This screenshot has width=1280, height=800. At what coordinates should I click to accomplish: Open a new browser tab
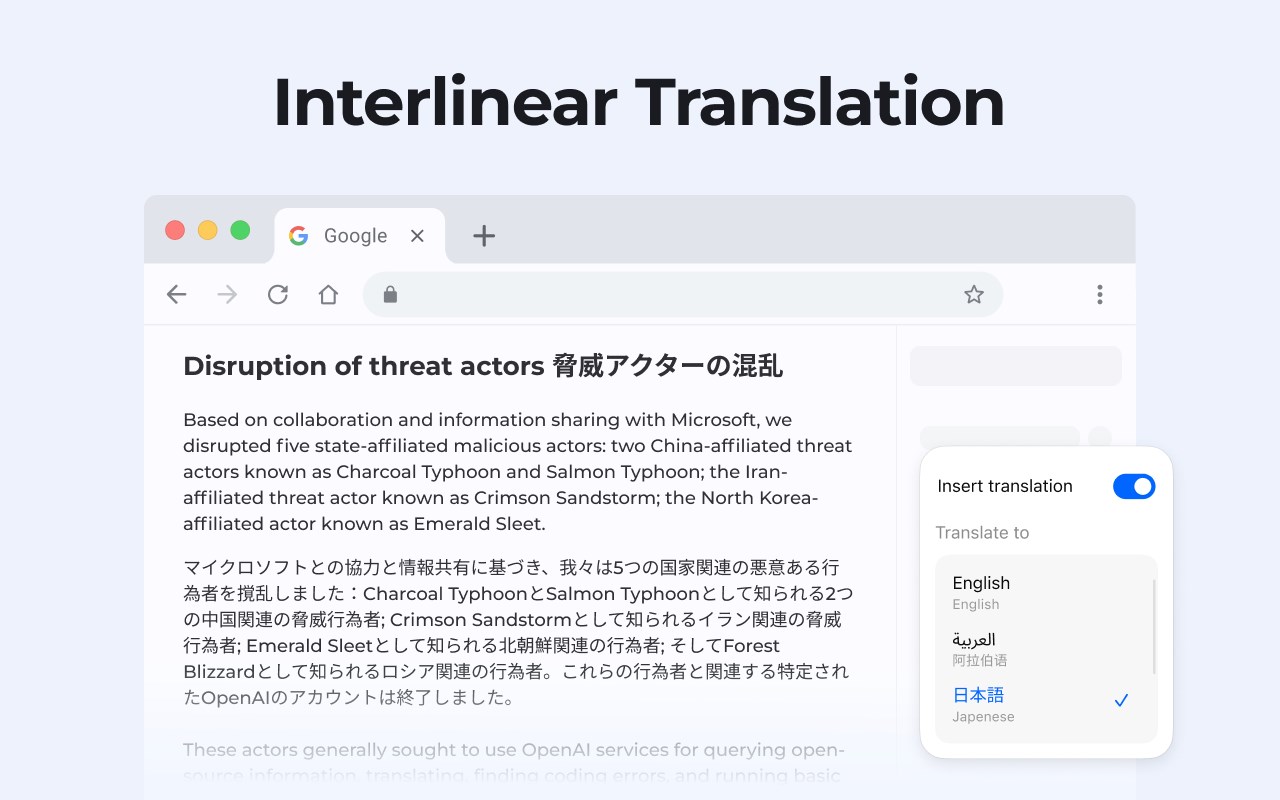pyautogui.click(x=484, y=236)
